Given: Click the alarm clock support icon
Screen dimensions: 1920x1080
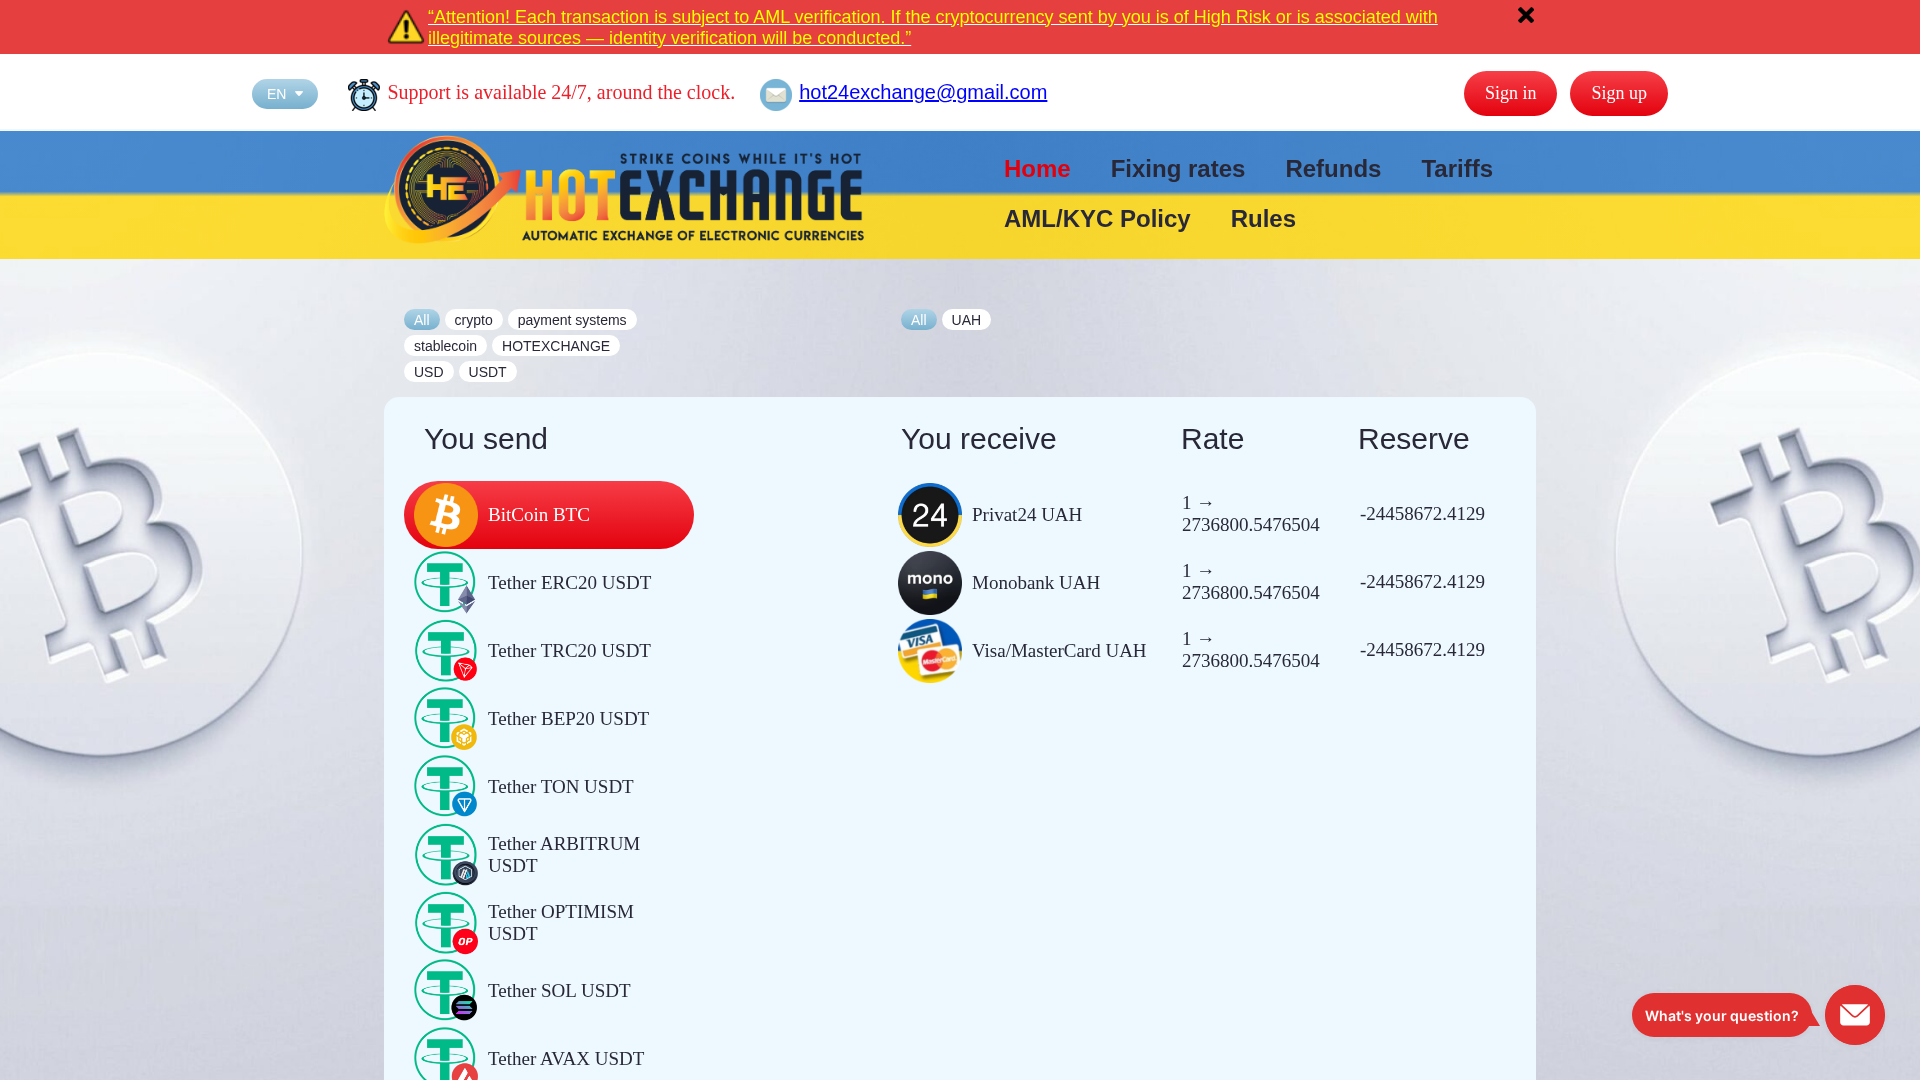Looking at the screenshot, I should pos(364,95).
